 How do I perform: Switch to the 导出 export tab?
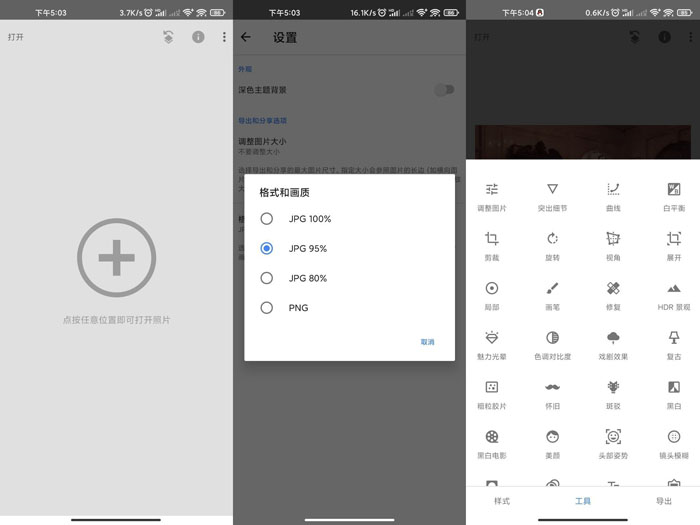click(663, 500)
